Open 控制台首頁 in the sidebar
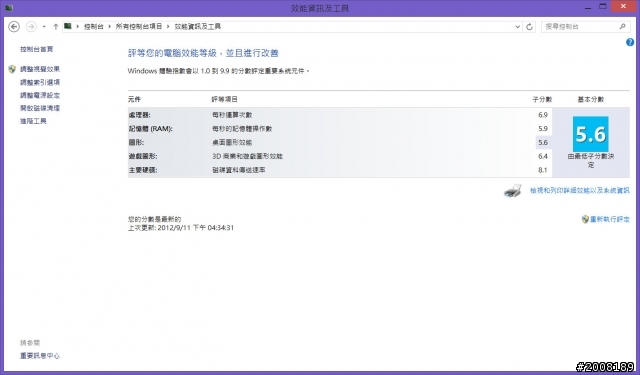This screenshot has width=640, height=375. pos(37,49)
